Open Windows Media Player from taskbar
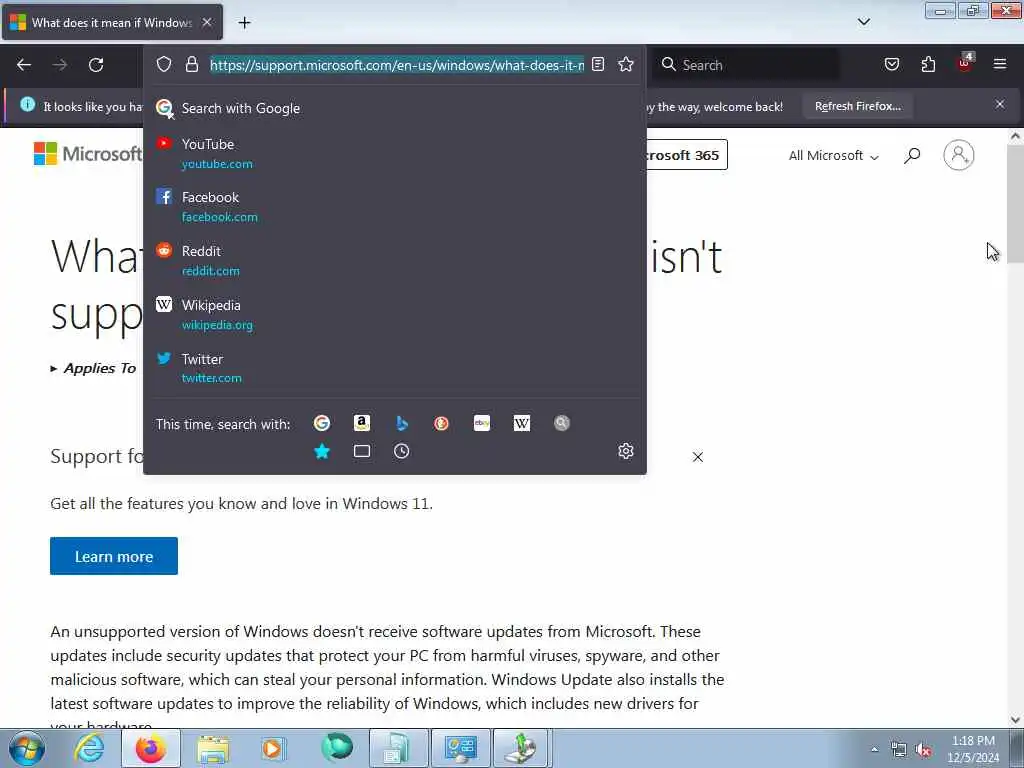Screen dimensions: 1024x768 click(x=274, y=748)
